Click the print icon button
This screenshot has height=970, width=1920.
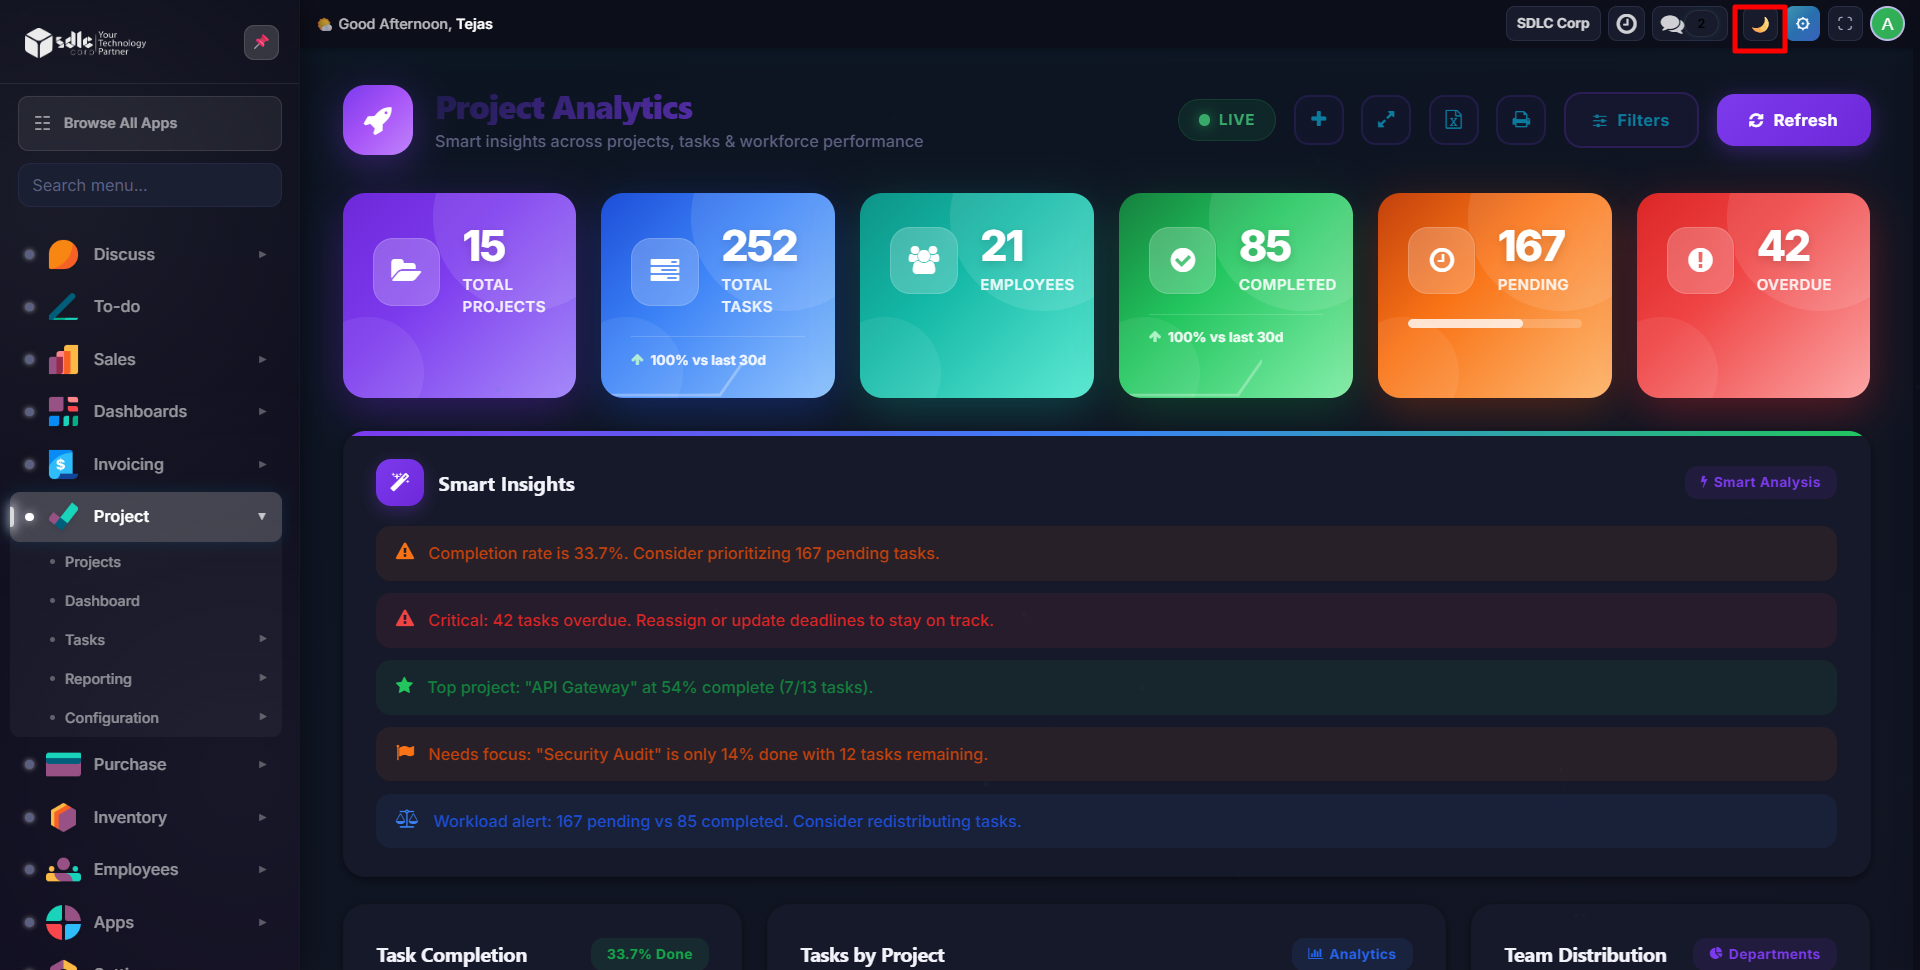coord(1520,120)
